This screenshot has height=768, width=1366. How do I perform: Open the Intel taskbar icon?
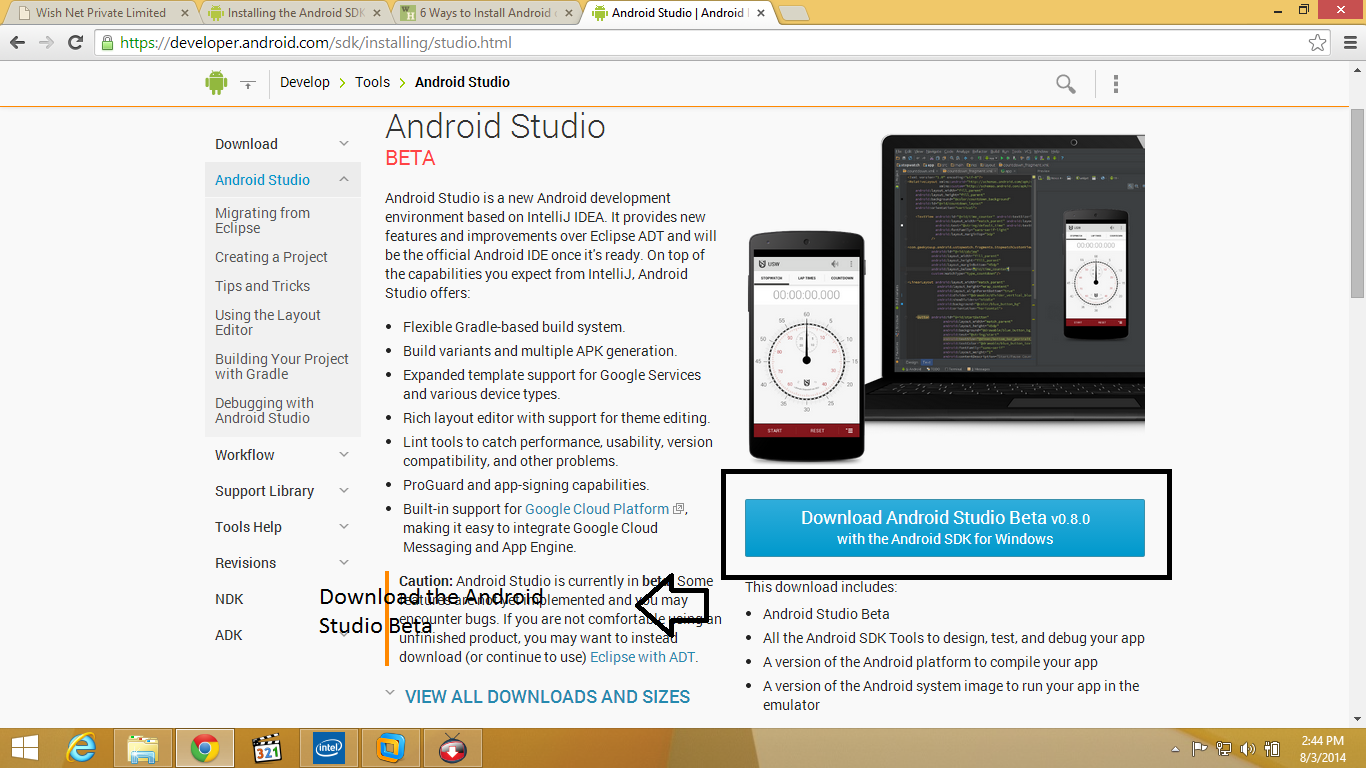coord(329,748)
